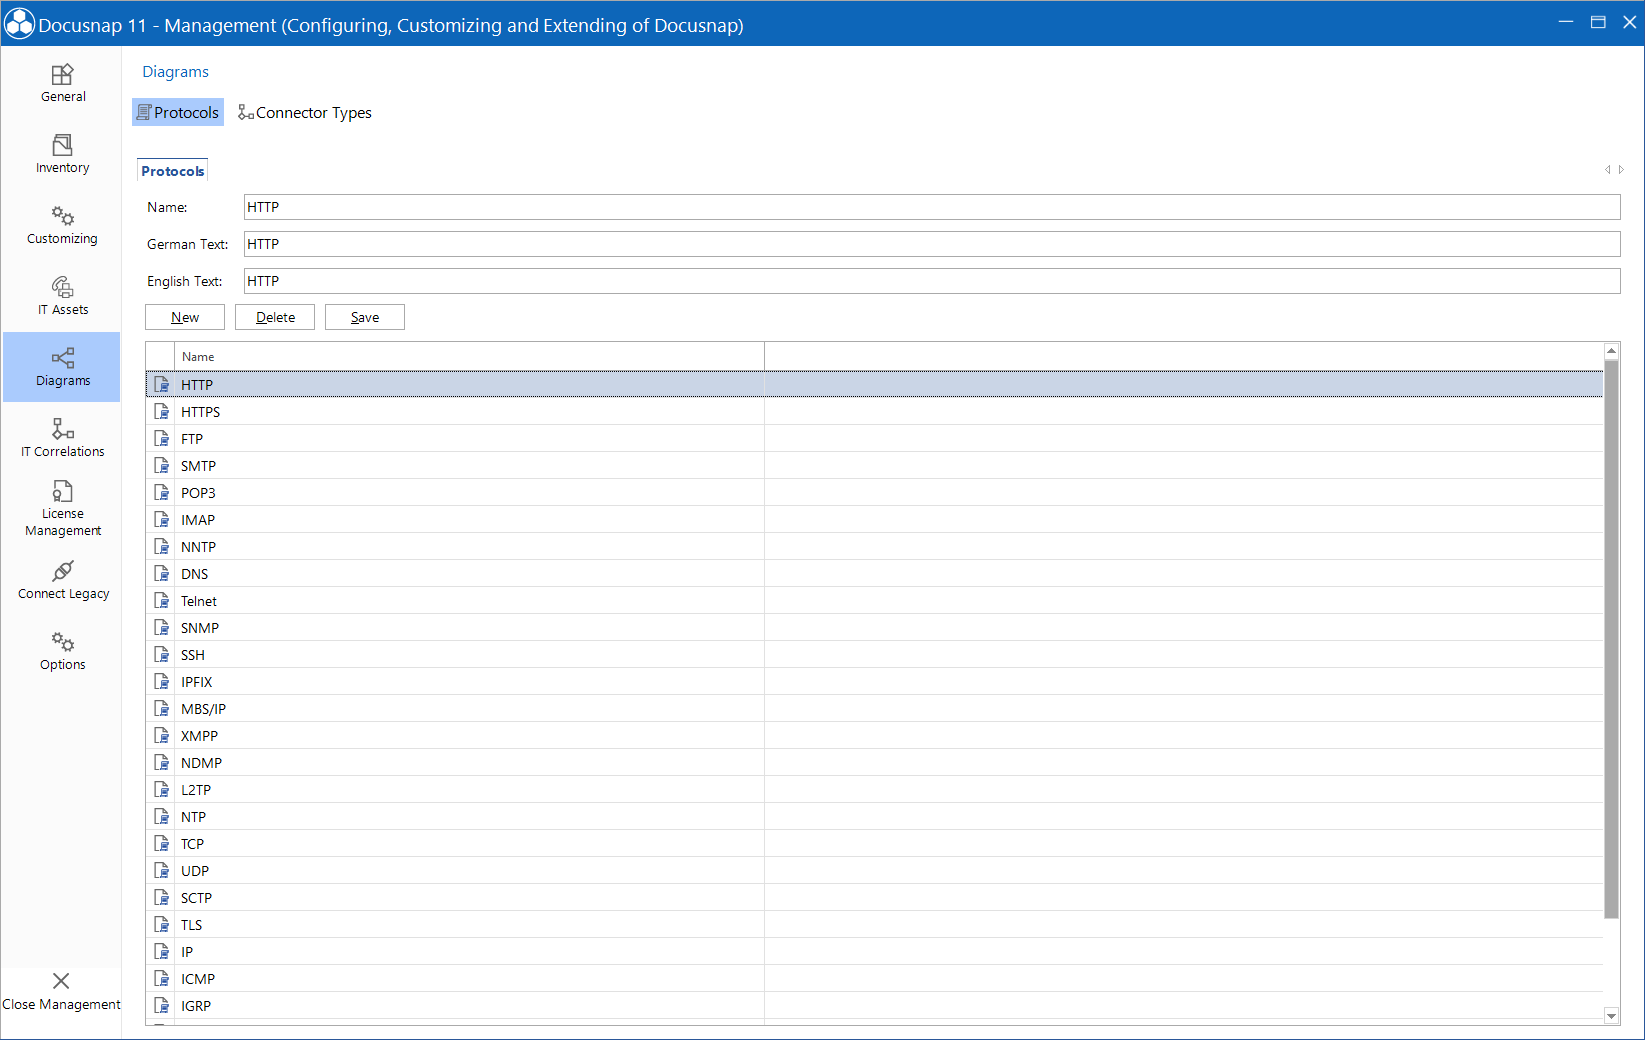The image size is (1645, 1040).
Task: Select Connect Legacy in the sidebar
Action: coord(62,580)
